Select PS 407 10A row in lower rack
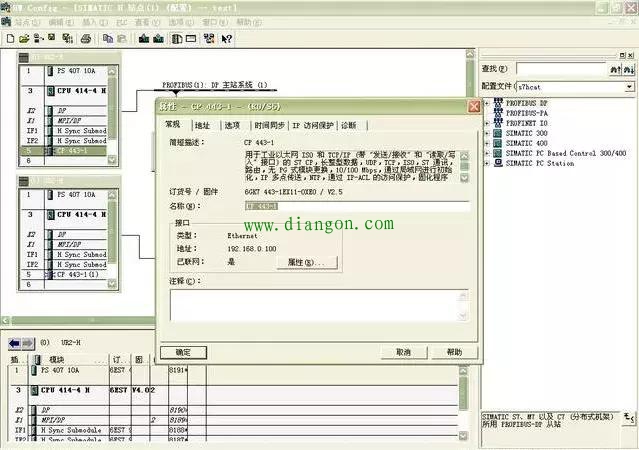The height and width of the screenshot is (450, 639). tap(63, 194)
